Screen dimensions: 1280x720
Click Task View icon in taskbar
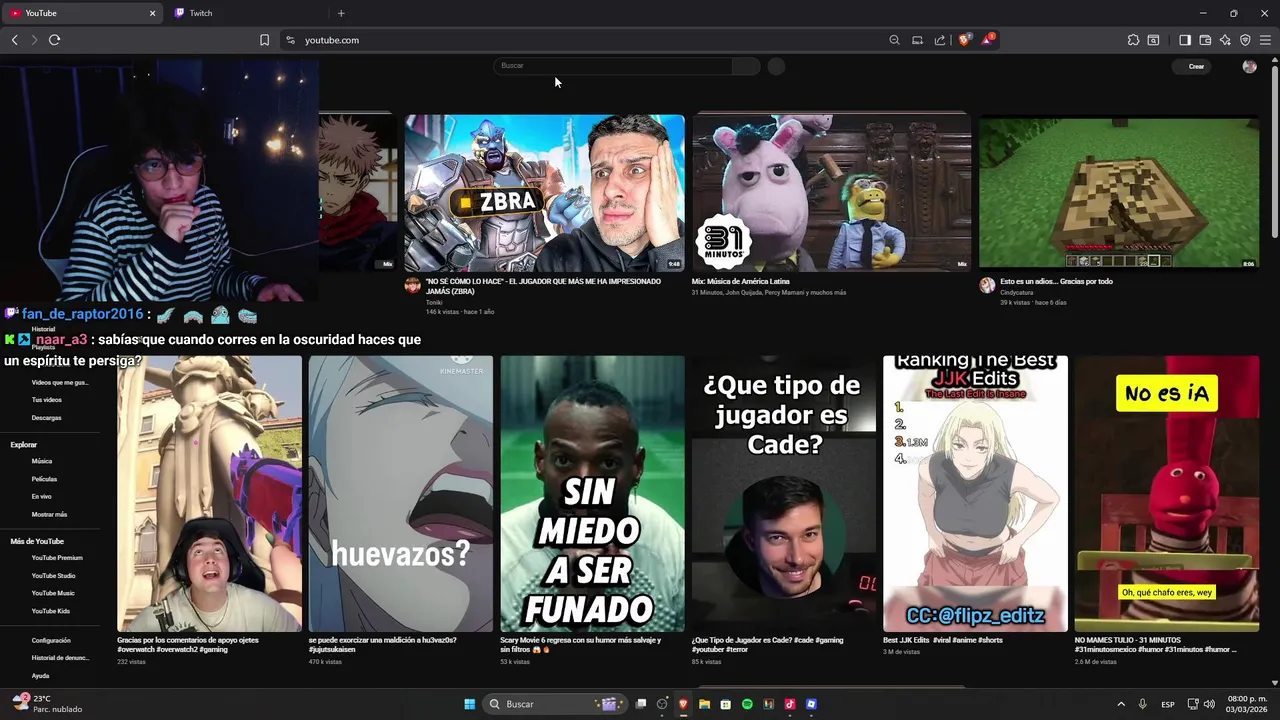point(641,704)
